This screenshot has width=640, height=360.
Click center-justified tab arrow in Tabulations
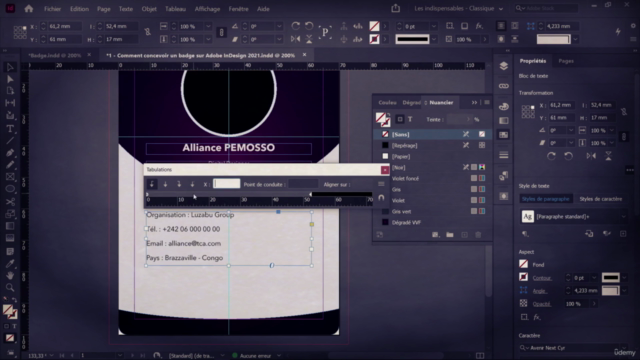165,184
